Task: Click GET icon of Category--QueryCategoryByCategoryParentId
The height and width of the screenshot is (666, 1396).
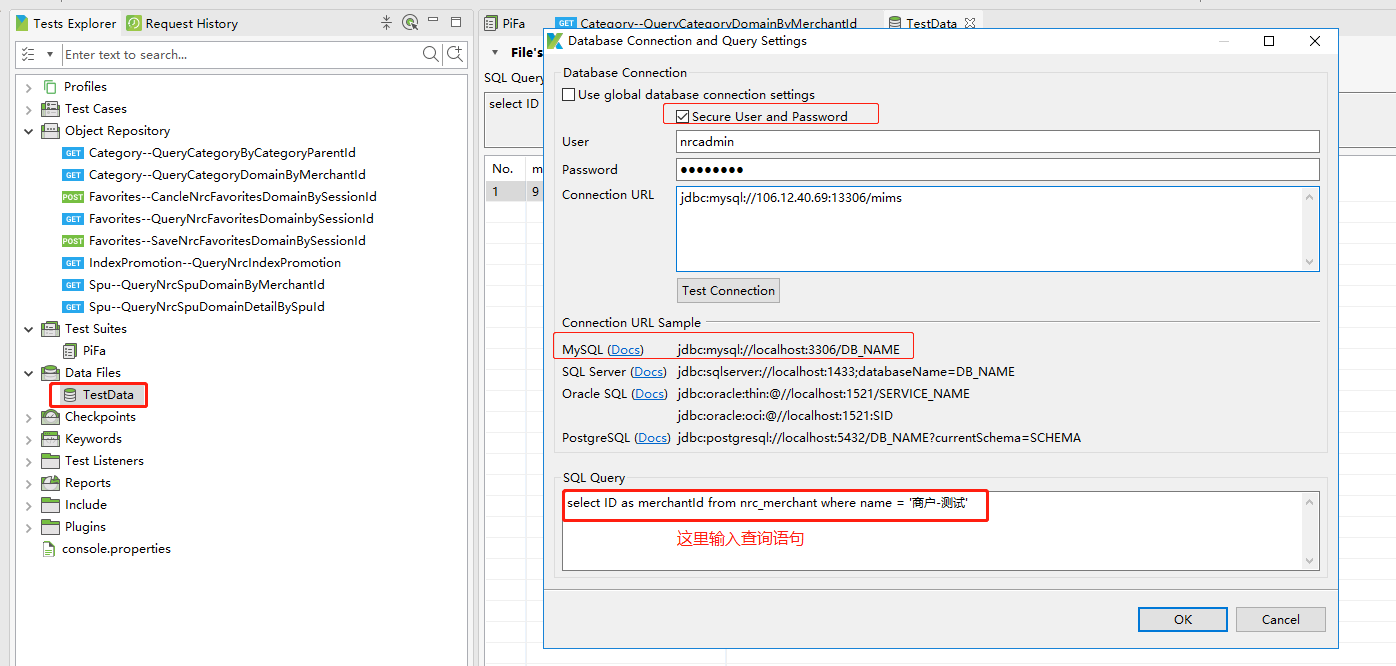Action: tap(73, 153)
